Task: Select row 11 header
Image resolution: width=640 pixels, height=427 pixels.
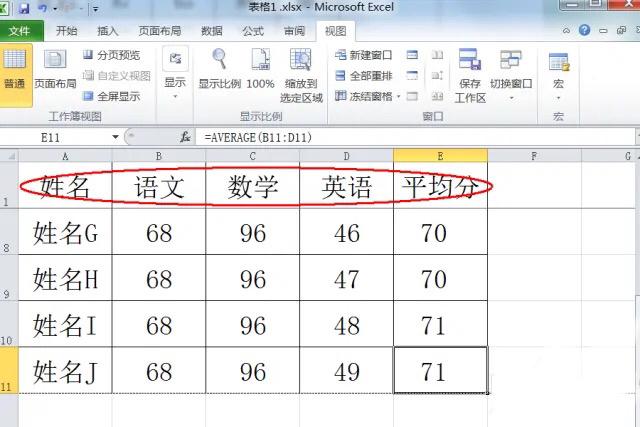Action: click(x=9, y=370)
